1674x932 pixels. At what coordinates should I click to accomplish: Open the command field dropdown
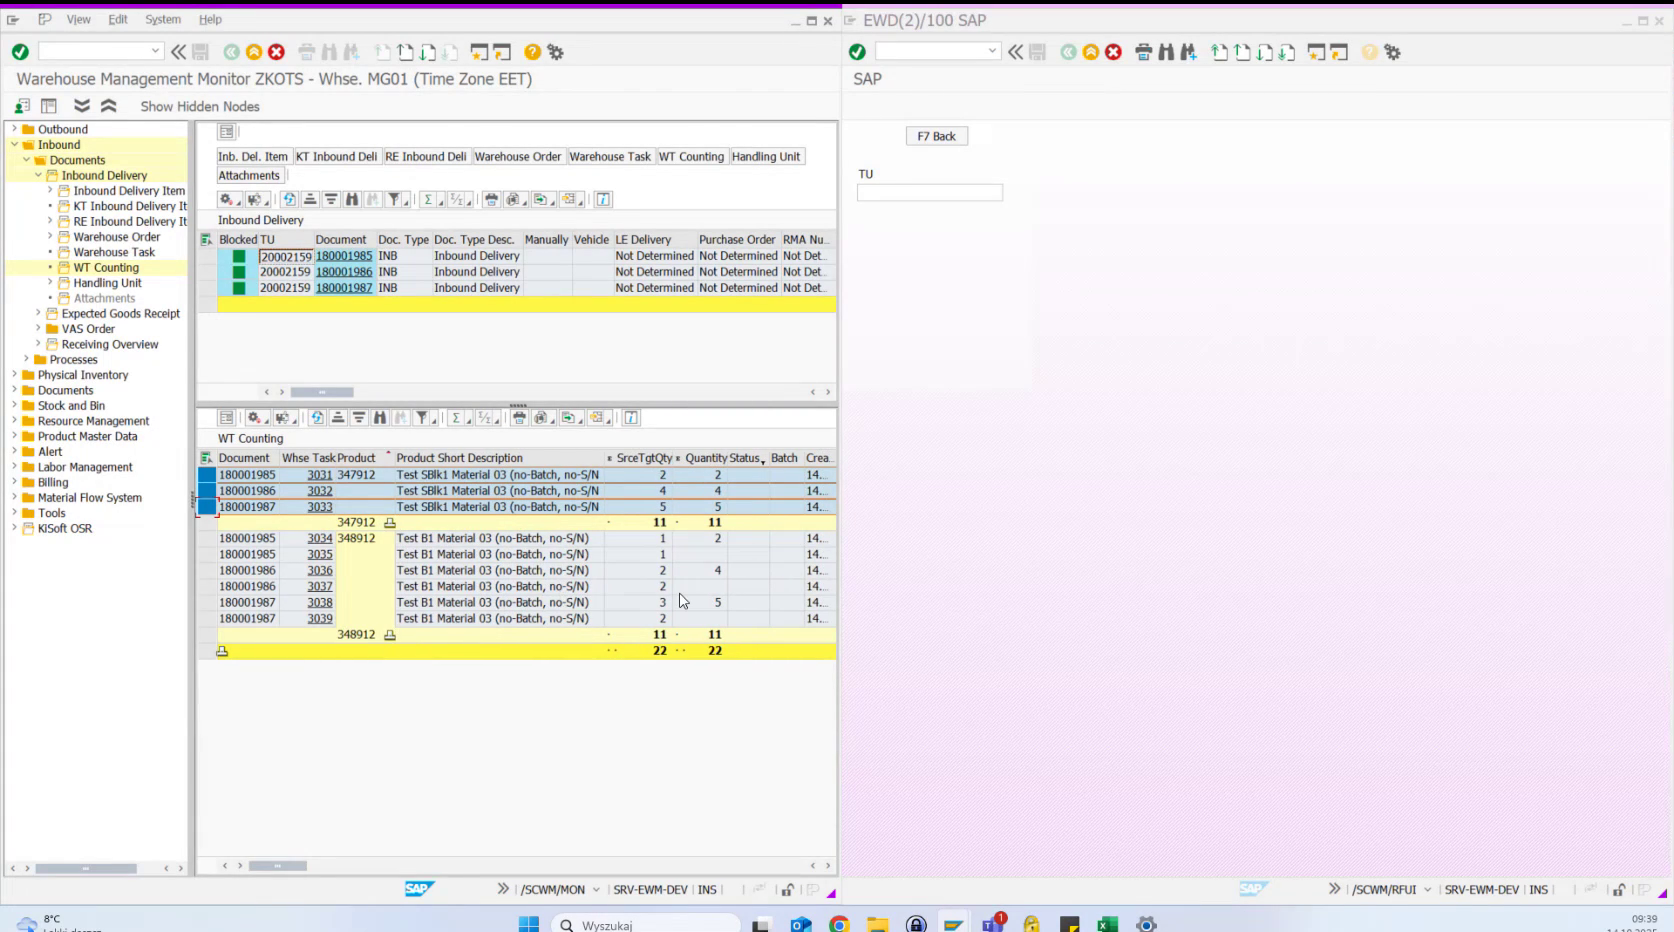coord(154,51)
